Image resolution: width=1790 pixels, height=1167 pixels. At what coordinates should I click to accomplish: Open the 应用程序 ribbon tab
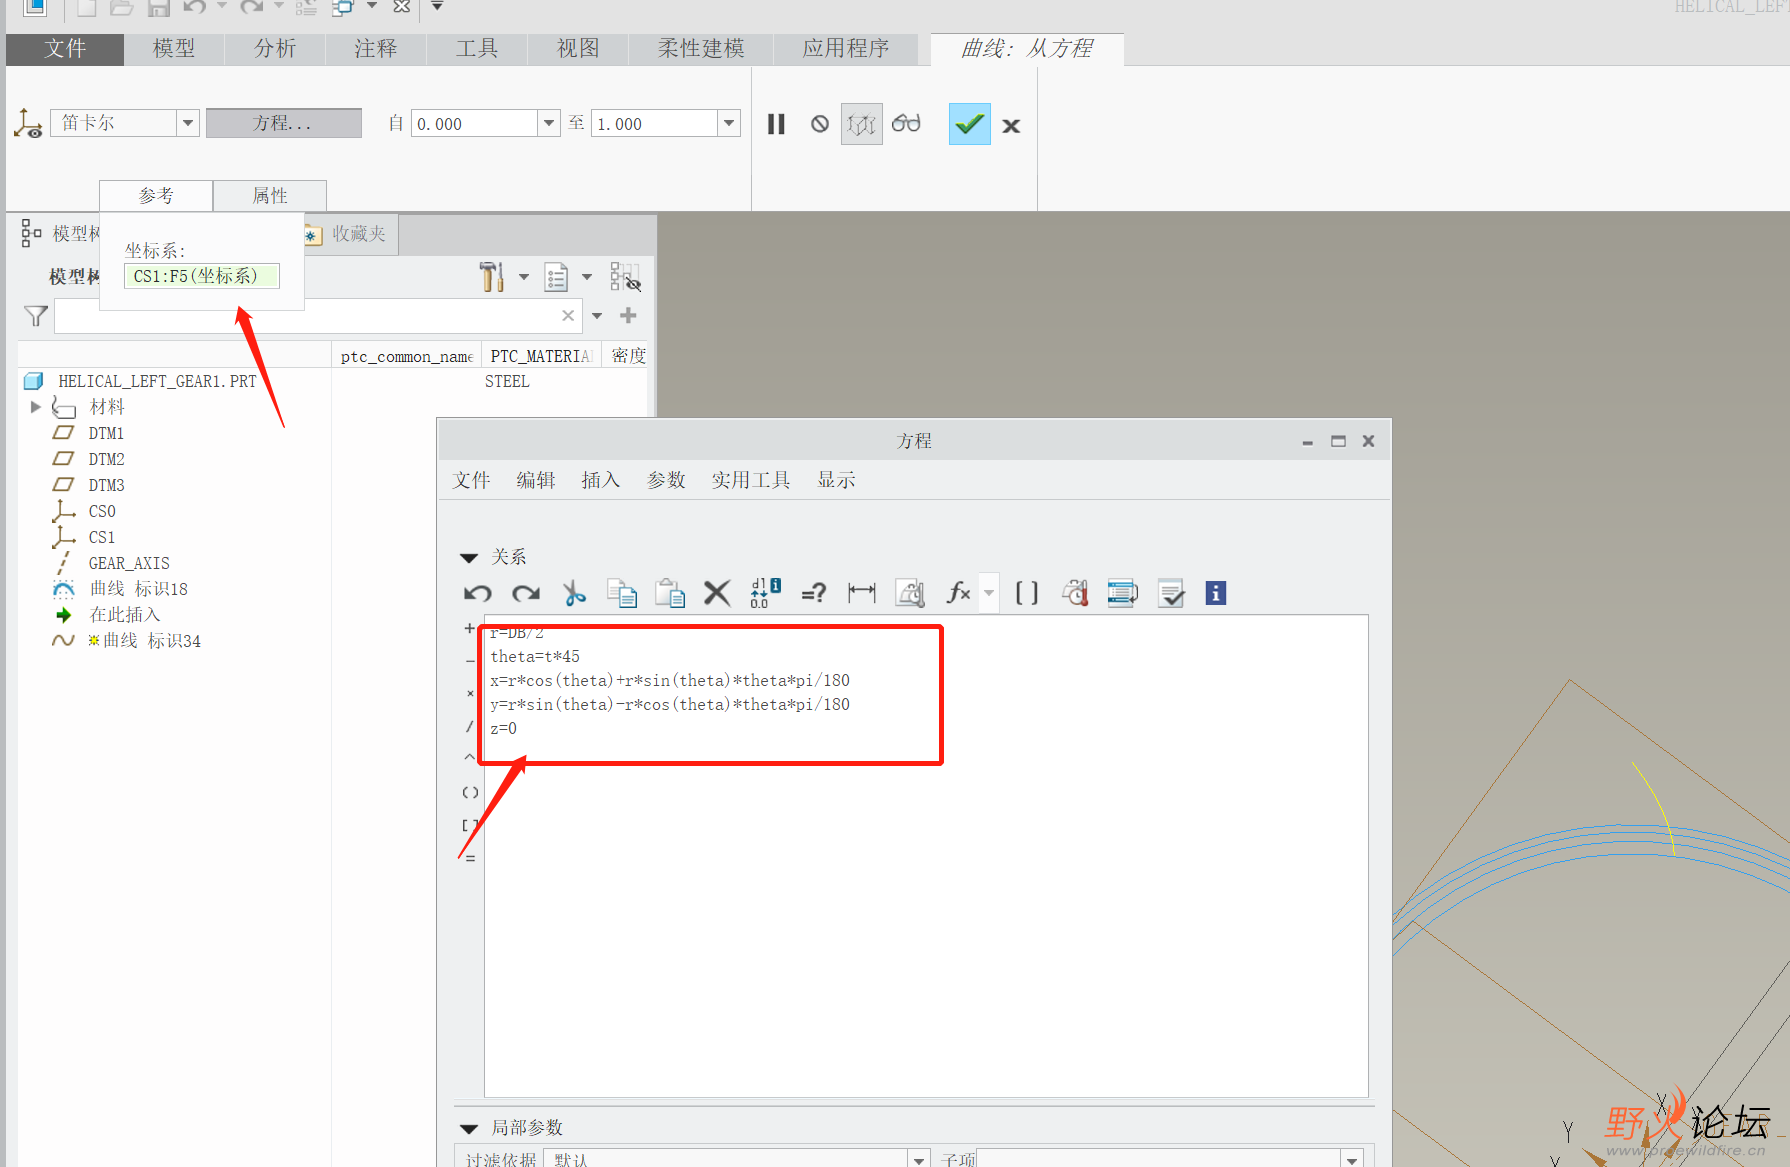pos(846,49)
